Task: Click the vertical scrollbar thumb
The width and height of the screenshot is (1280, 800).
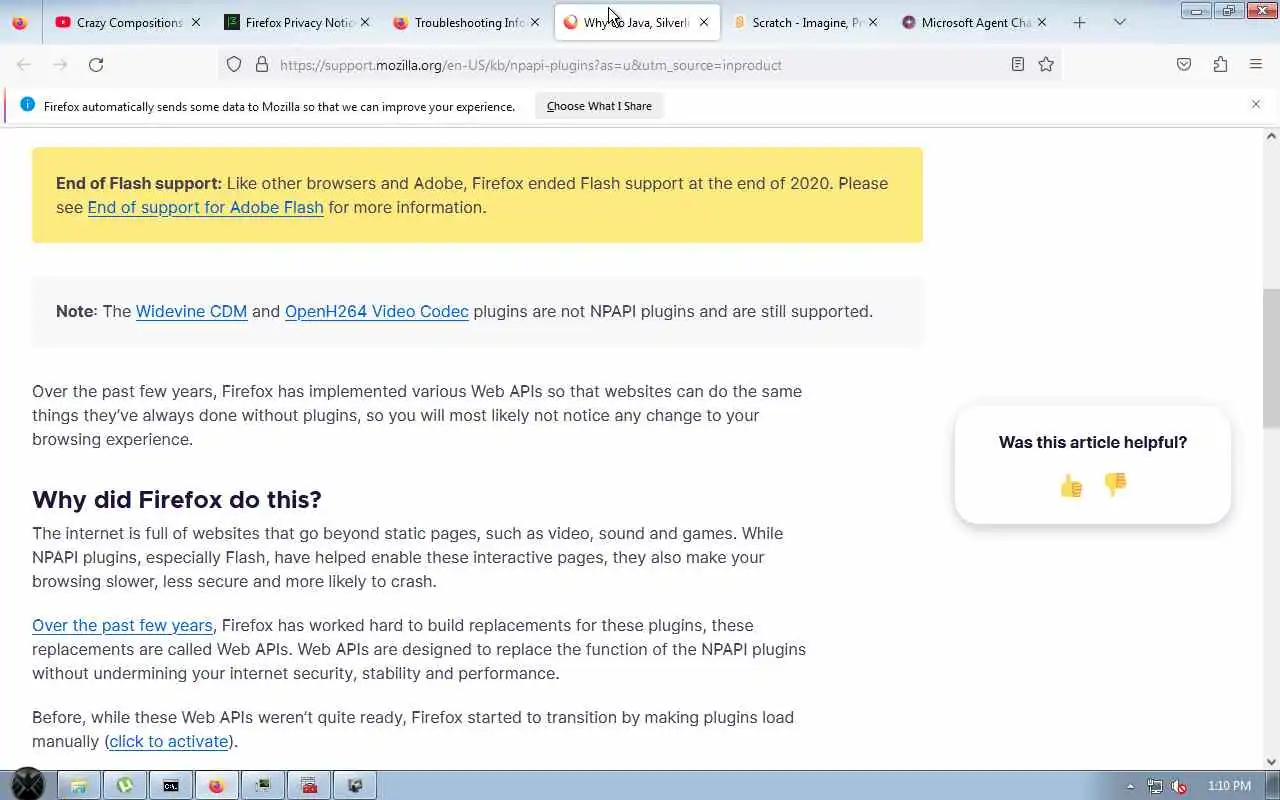Action: [1271, 360]
